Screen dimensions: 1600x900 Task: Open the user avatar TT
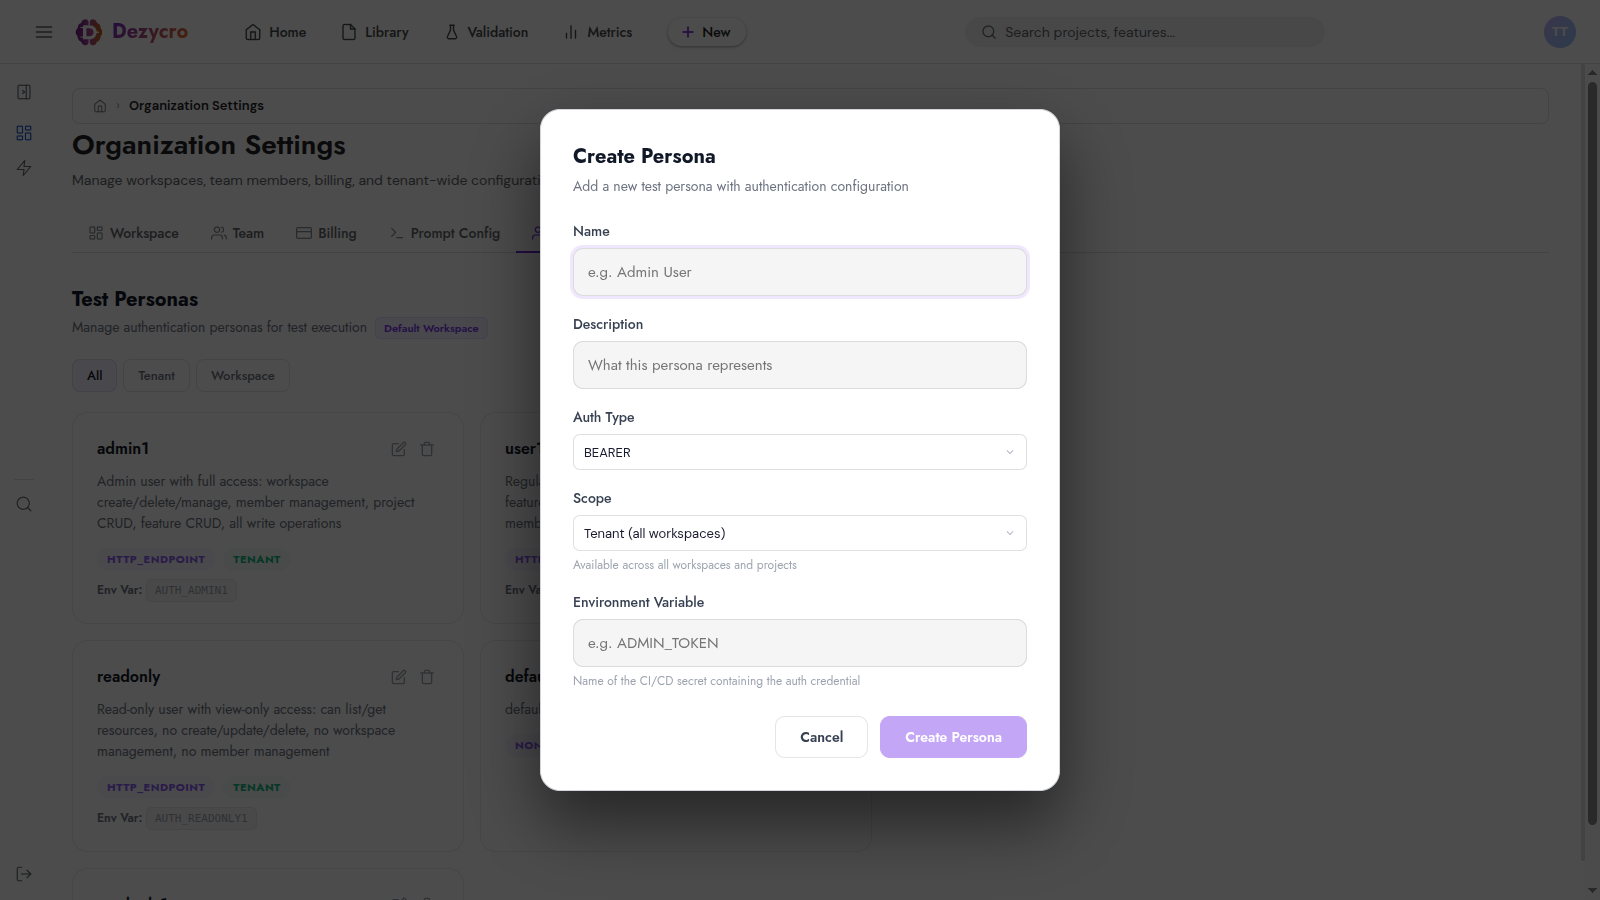pyautogui.click(x=1560, y=32)
